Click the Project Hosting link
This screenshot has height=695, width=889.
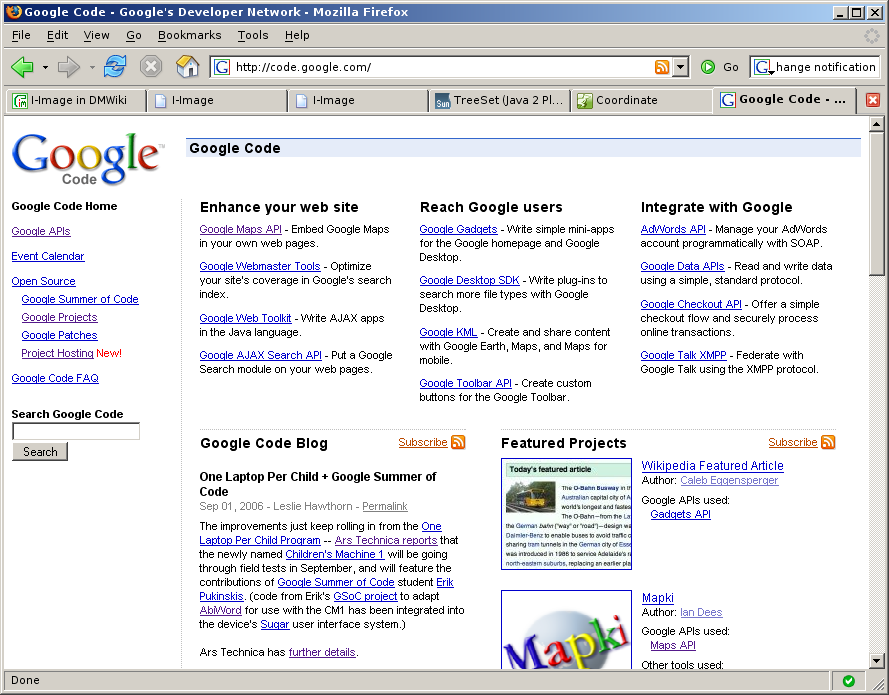[x=57, y=353]
